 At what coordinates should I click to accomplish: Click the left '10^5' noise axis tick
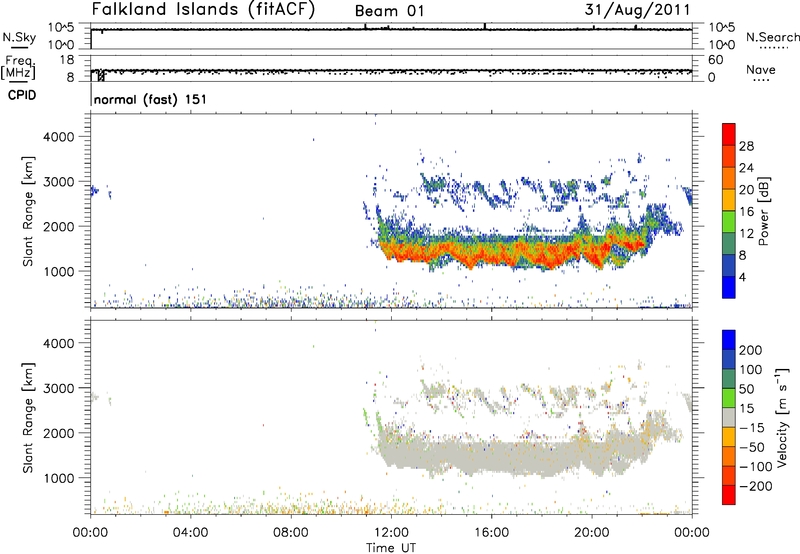tap(61, 28)
